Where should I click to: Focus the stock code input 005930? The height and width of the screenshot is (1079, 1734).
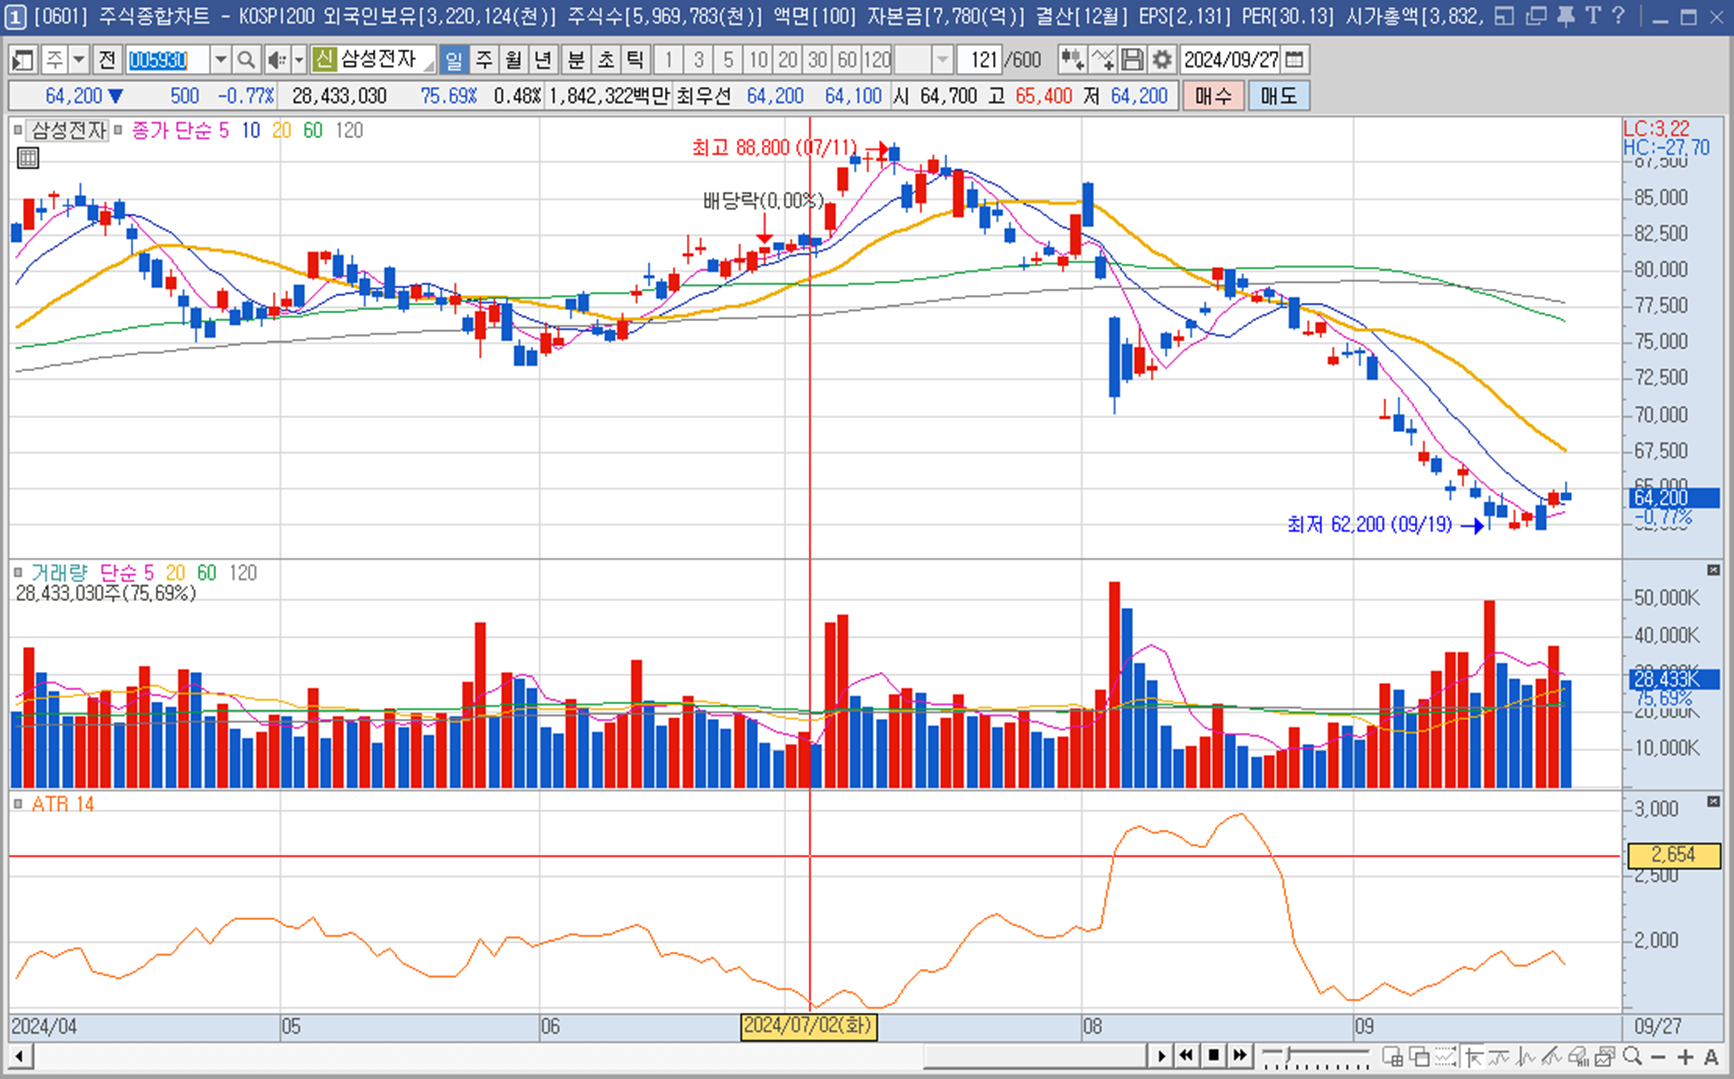(x=167, y=60)
